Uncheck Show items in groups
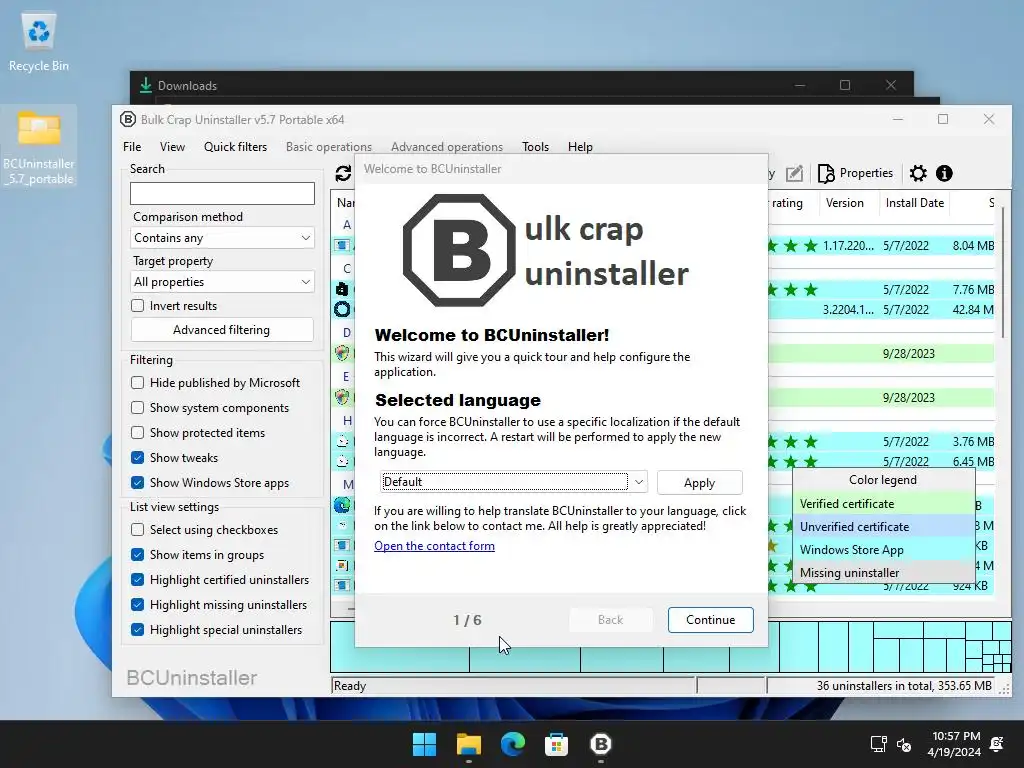The width and height of the screenshot is (1024, 768). 137,554
